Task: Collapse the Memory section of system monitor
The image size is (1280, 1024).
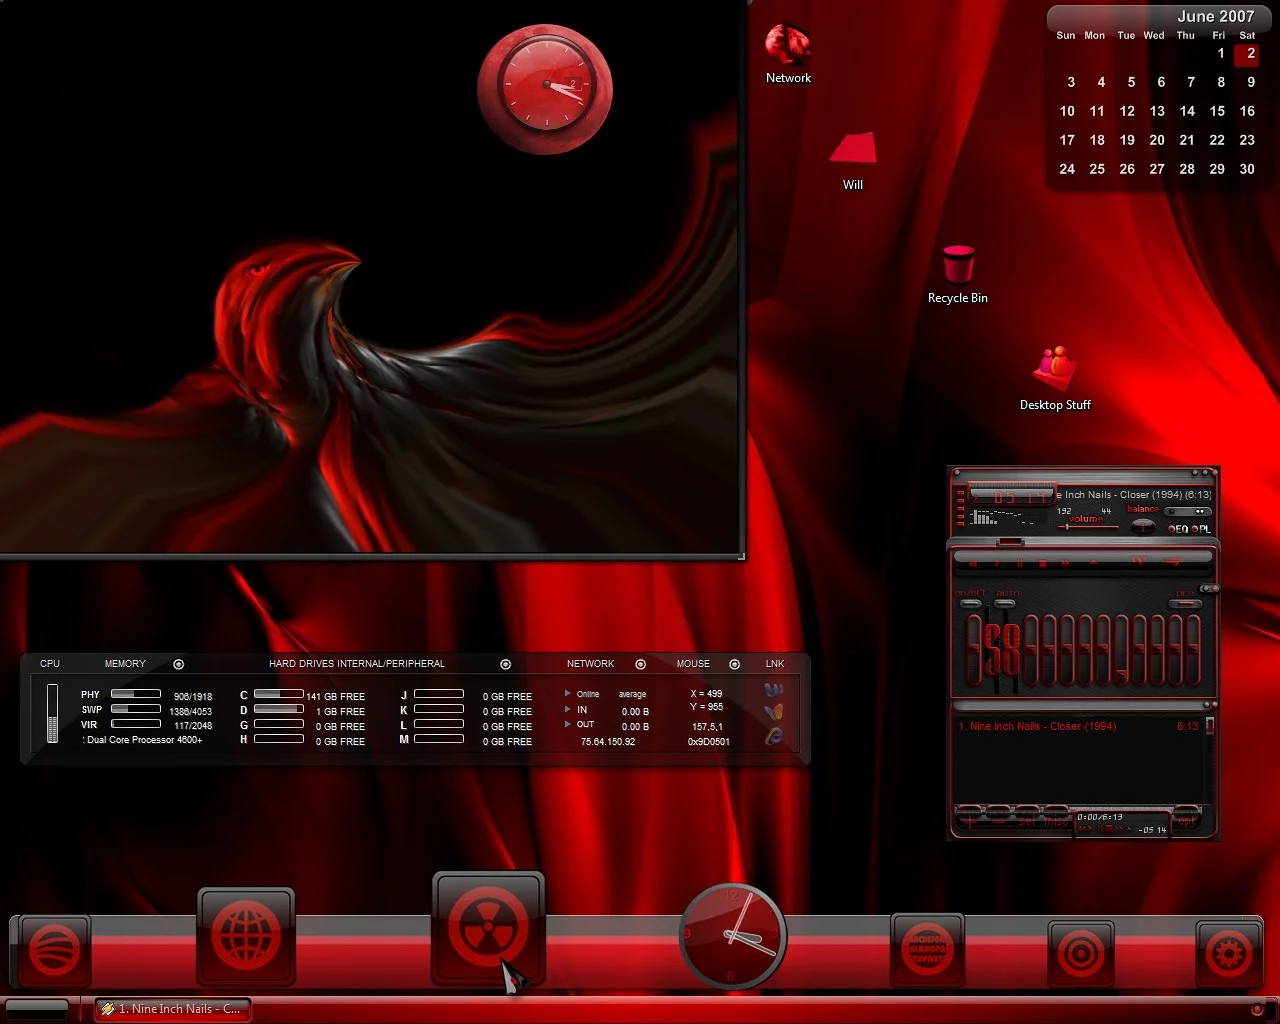Action: click(x=178, y=664)
